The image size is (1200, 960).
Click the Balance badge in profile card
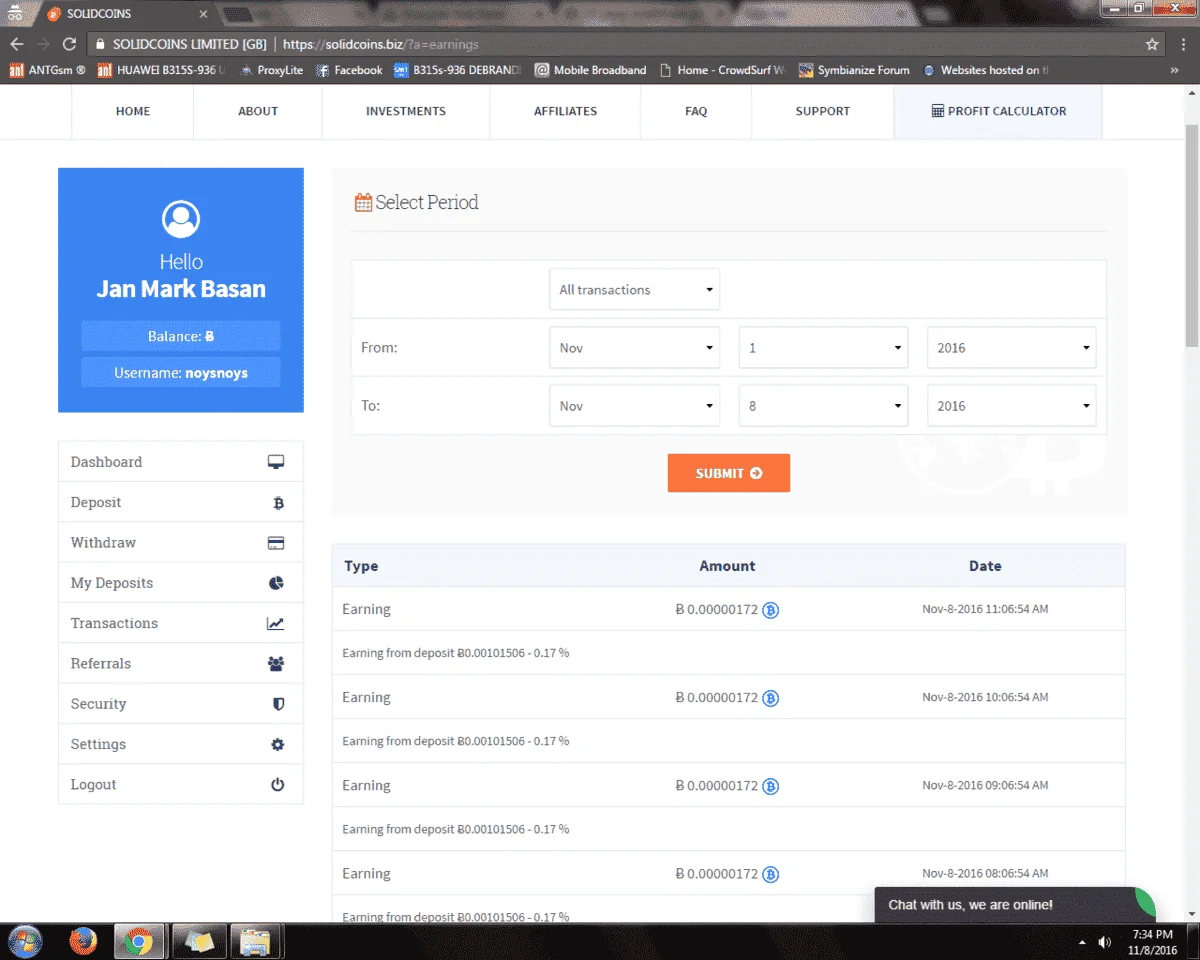coord(181,336)
